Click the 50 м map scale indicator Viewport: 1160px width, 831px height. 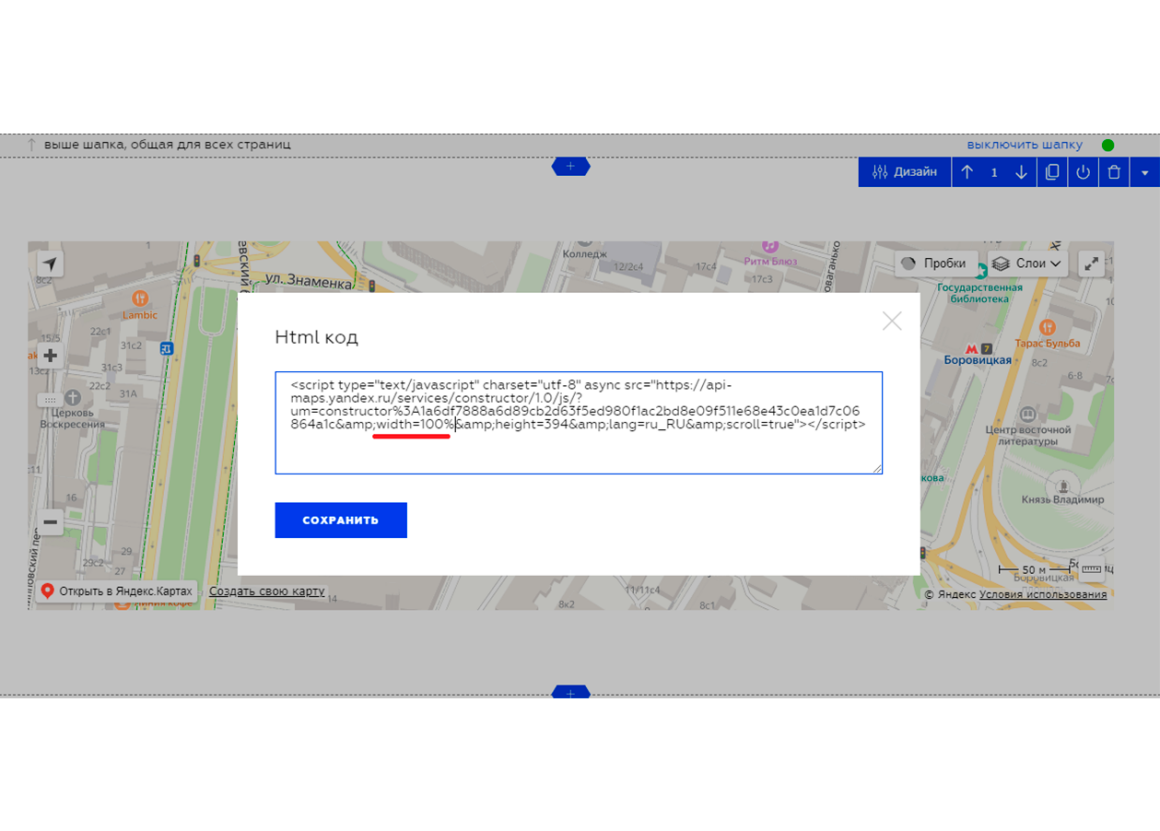pos(1034,569)
